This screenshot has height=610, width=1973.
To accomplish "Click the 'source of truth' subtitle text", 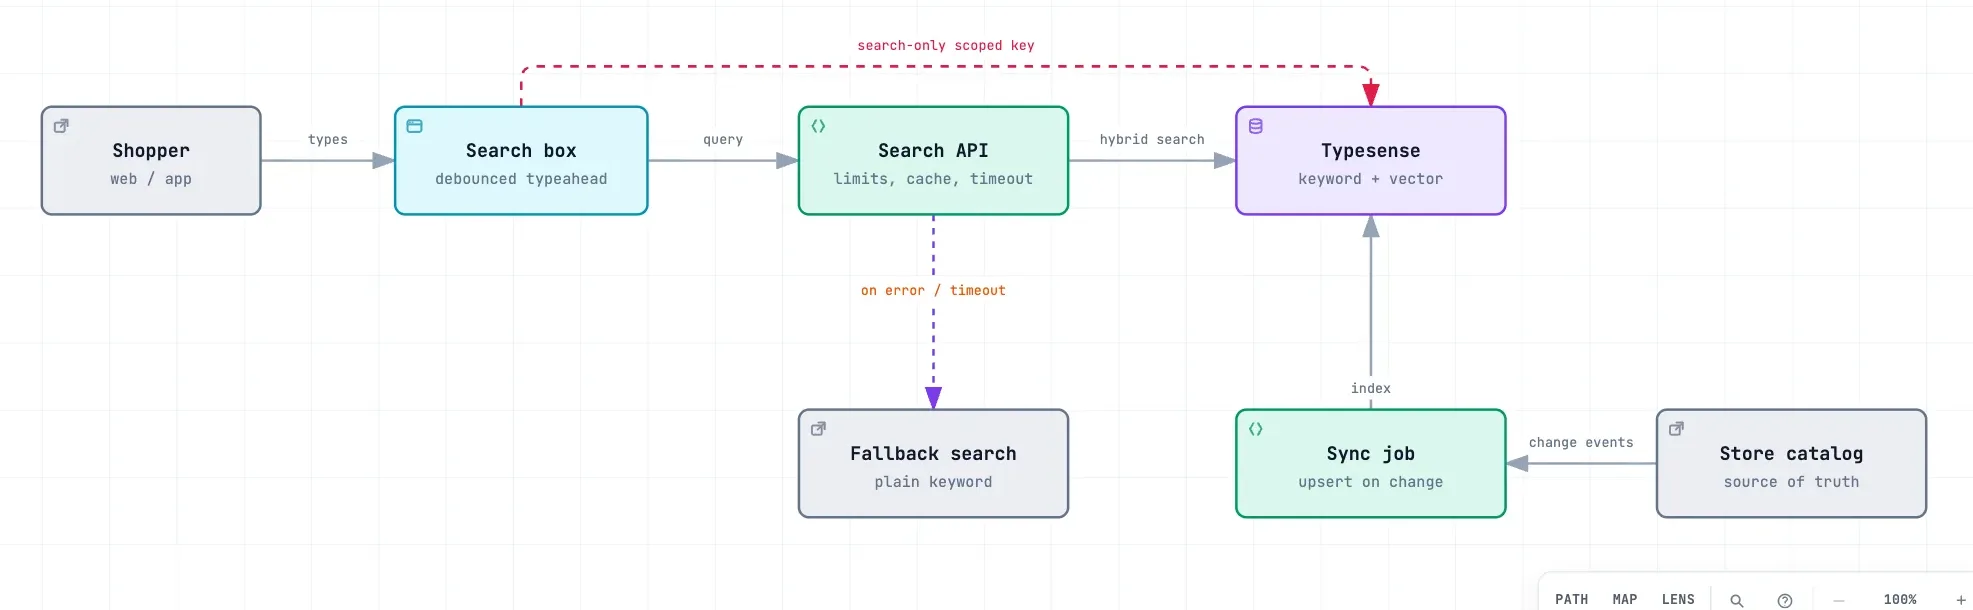I will pyautogui.click(x=1791, y=482).
